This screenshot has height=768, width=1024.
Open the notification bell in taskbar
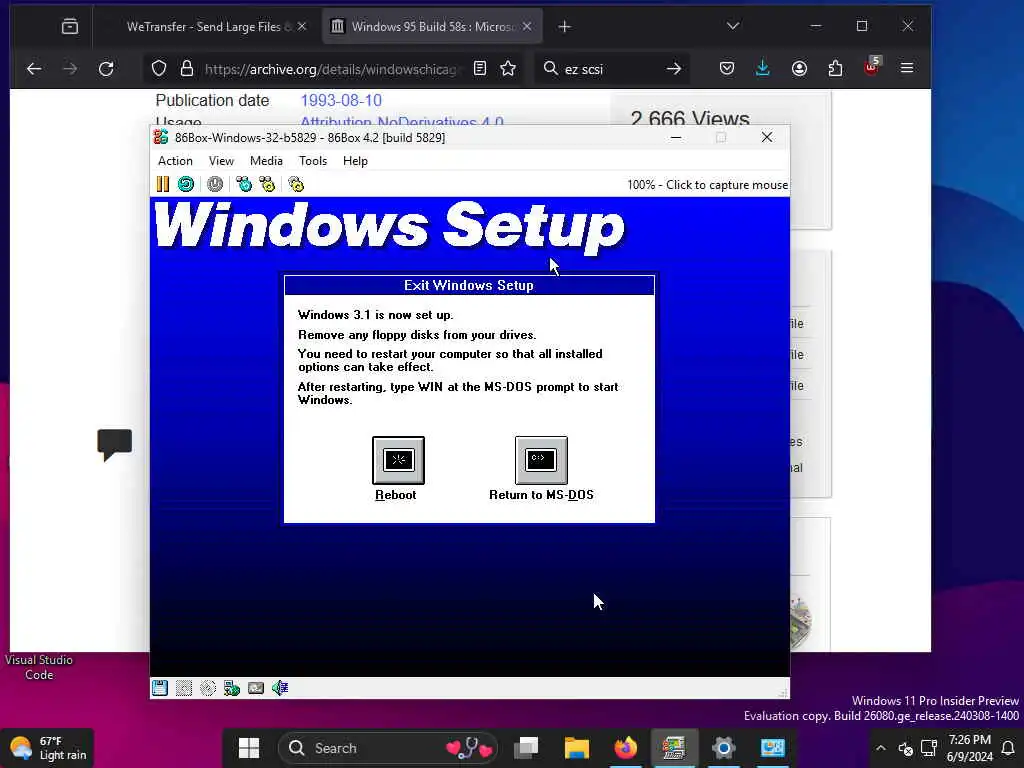tap(1008, 748)
